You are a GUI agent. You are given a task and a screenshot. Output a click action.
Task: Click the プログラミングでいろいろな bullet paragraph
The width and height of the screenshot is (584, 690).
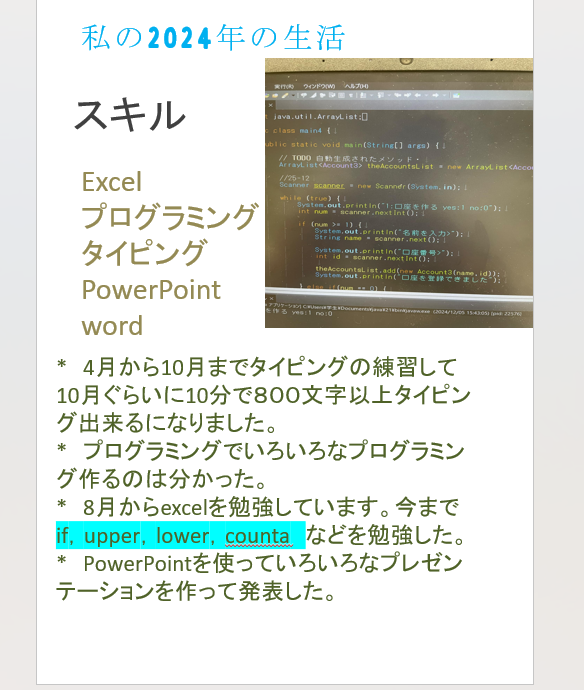(261, 451)
